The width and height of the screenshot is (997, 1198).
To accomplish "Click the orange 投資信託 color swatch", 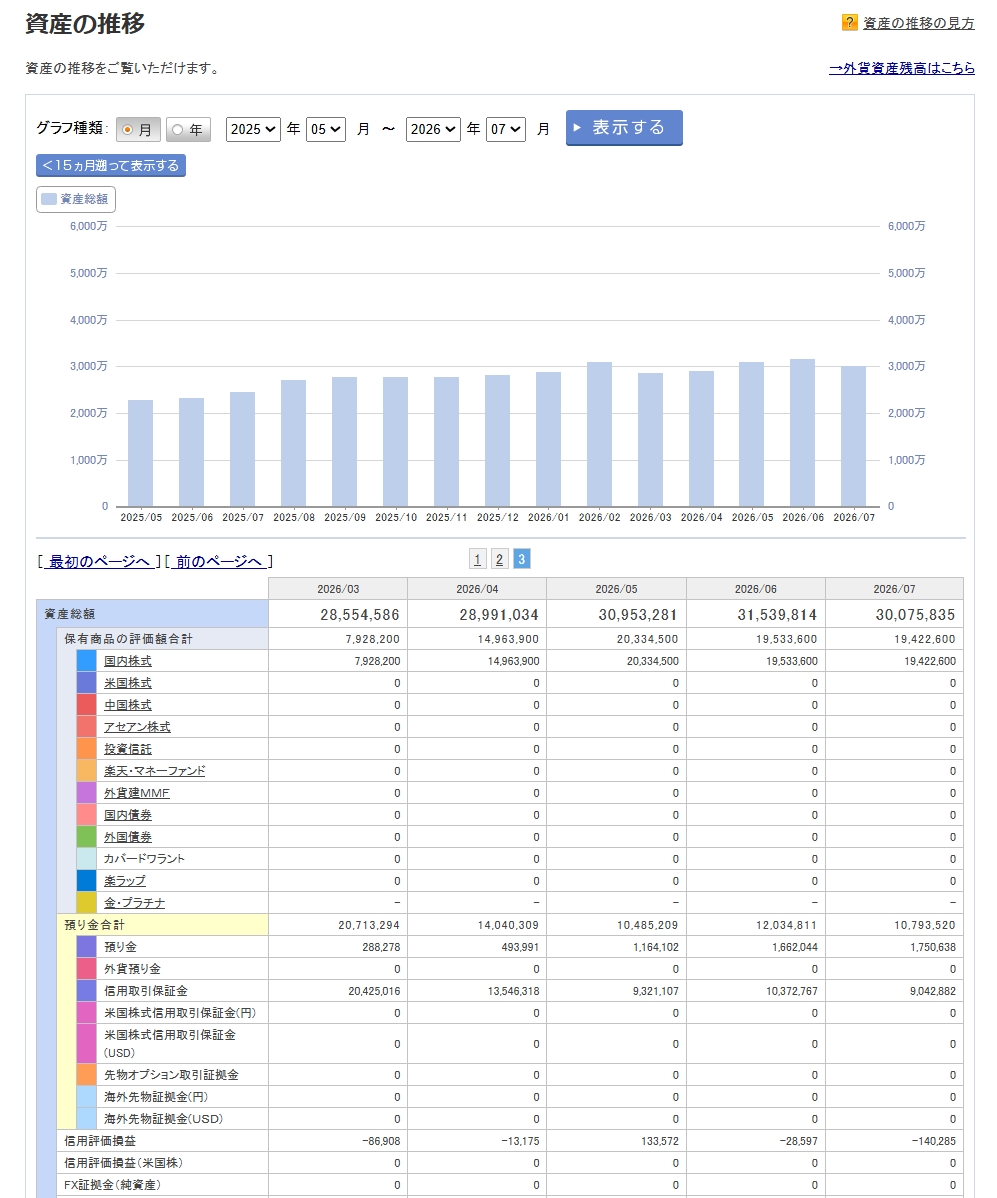I will click(x=86, y=750).
